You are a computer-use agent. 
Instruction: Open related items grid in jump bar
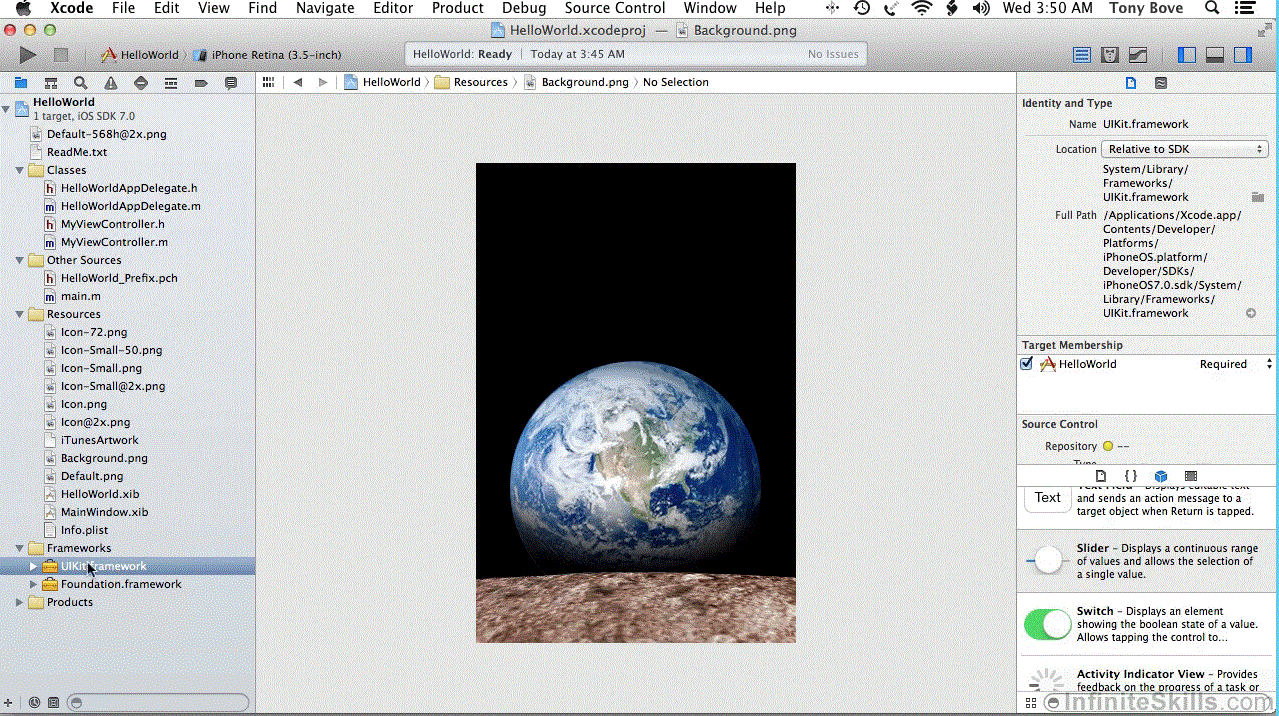click(x=268, y=82)
